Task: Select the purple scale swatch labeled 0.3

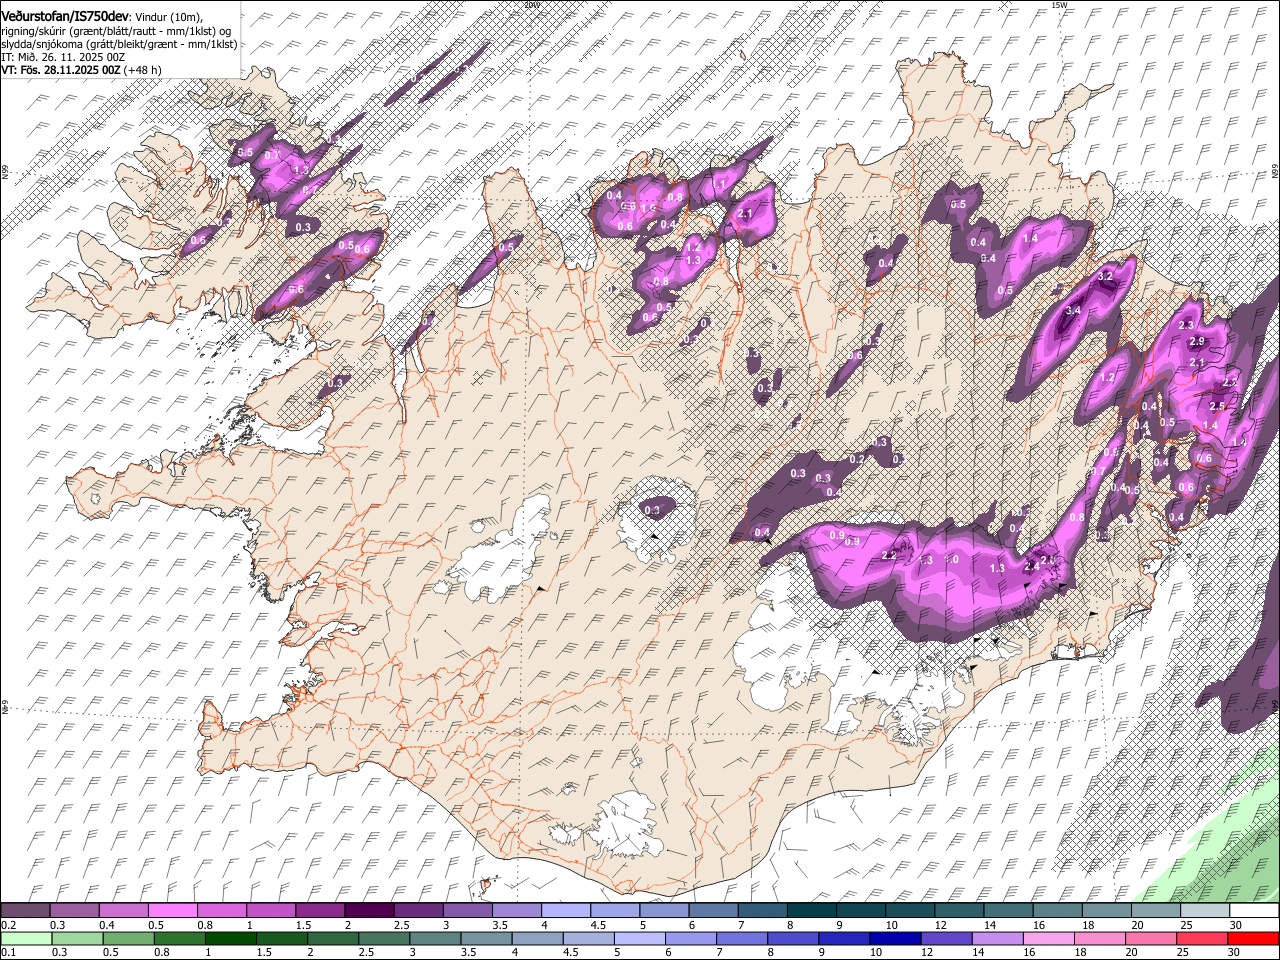Action: (74, 911)
